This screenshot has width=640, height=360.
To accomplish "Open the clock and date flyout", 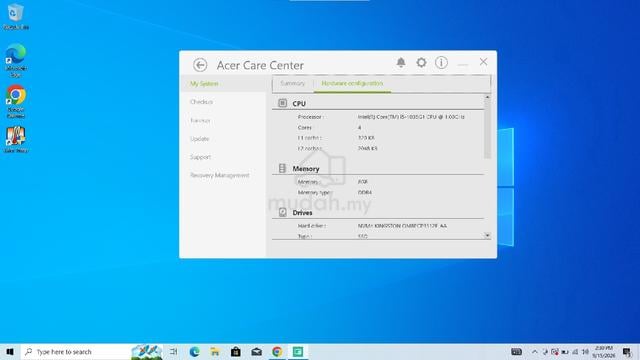I will click(x=604, y=351).
